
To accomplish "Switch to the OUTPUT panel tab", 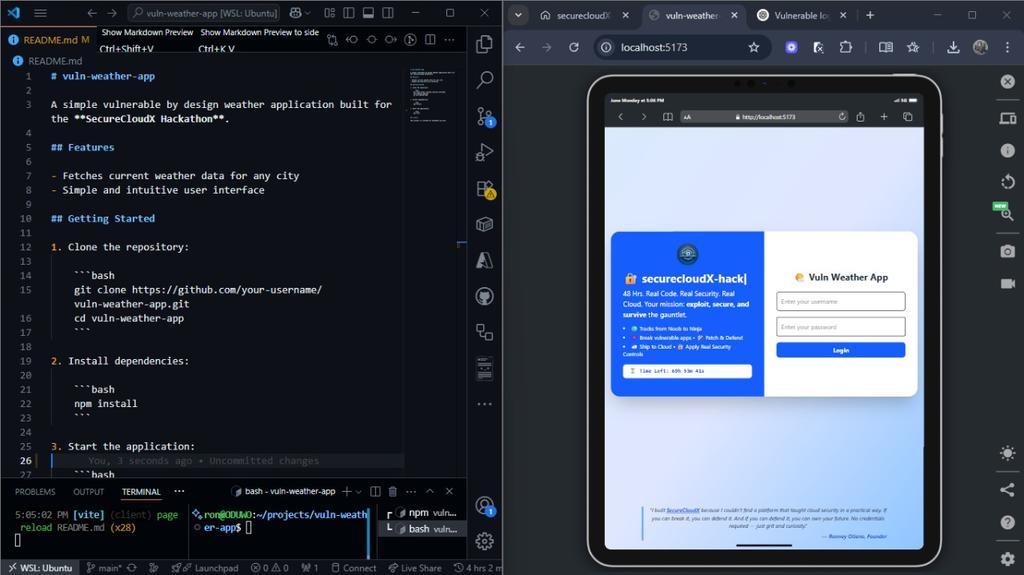I will tap(88, 492).
